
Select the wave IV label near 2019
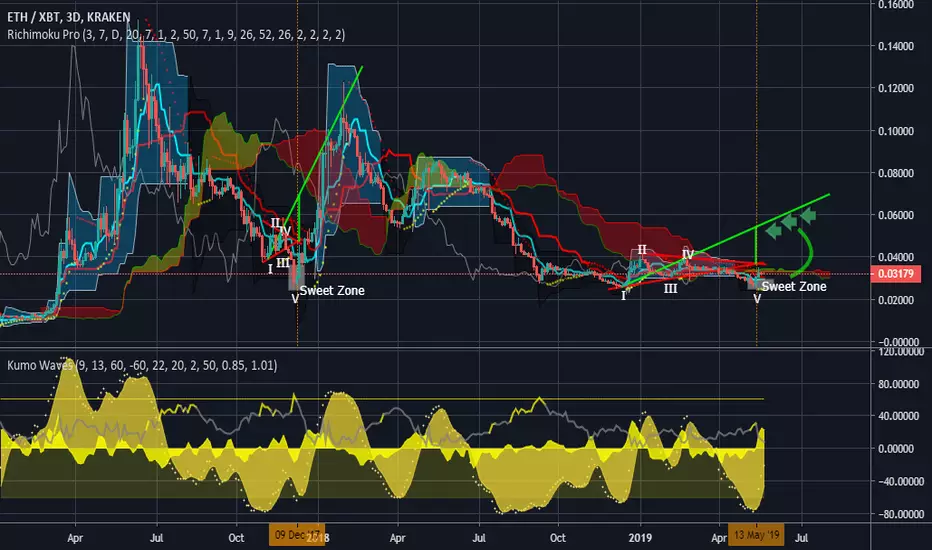click(688, 254)
